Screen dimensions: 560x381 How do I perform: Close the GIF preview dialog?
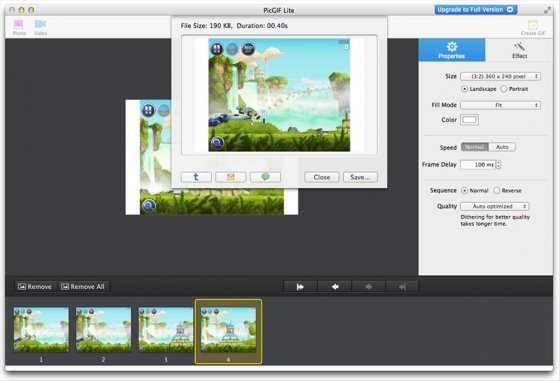(322, 177)
